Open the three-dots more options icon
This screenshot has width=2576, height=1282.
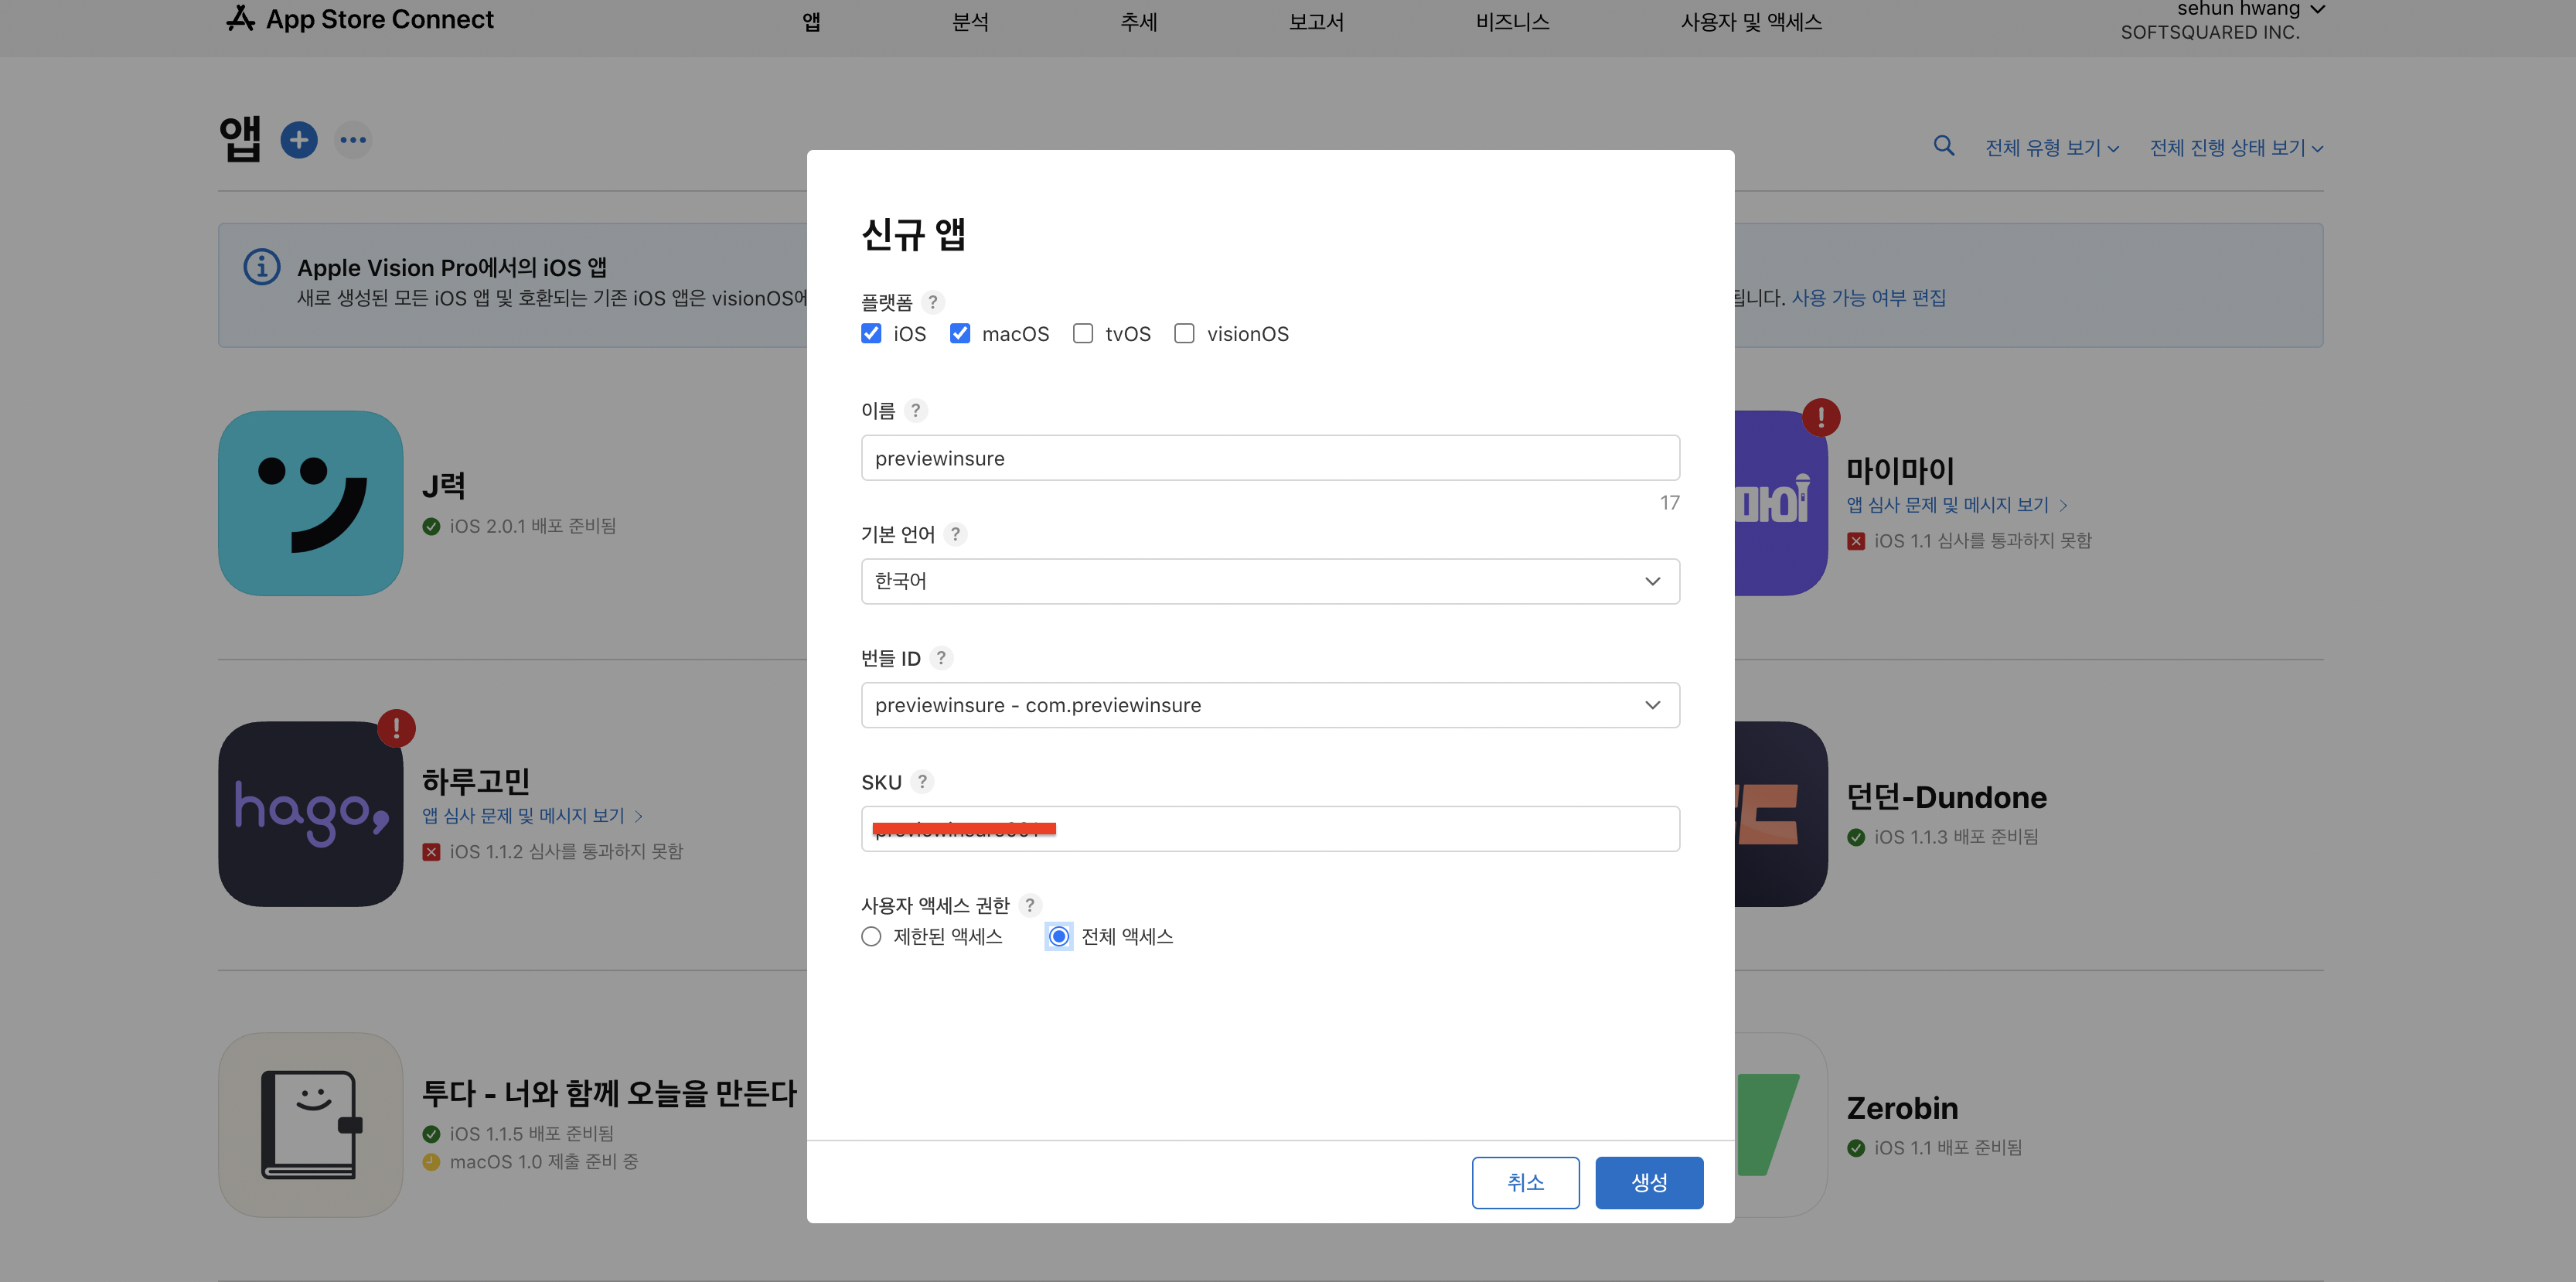click(x=353, y=140)
